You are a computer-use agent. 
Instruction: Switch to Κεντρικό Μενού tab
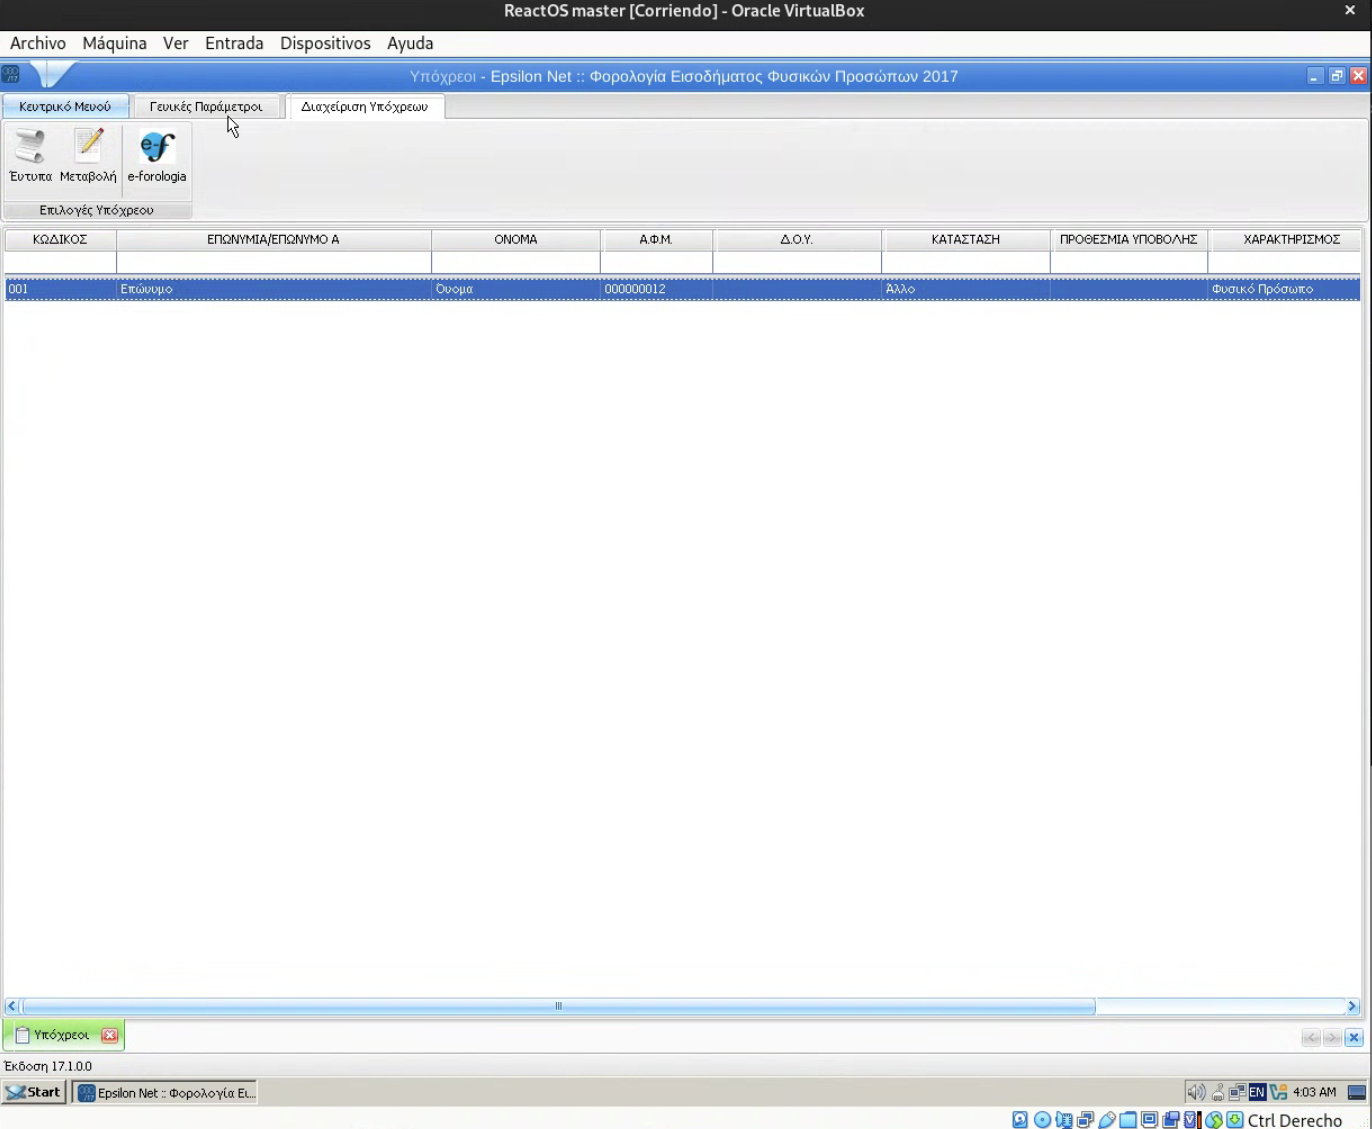[65, 106]
